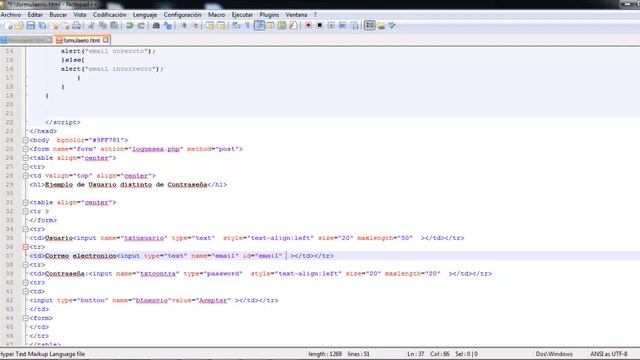Viewport: 640px width, 360px height.
Task: Switch to the first blurred file tab
Action: point(27,40)
